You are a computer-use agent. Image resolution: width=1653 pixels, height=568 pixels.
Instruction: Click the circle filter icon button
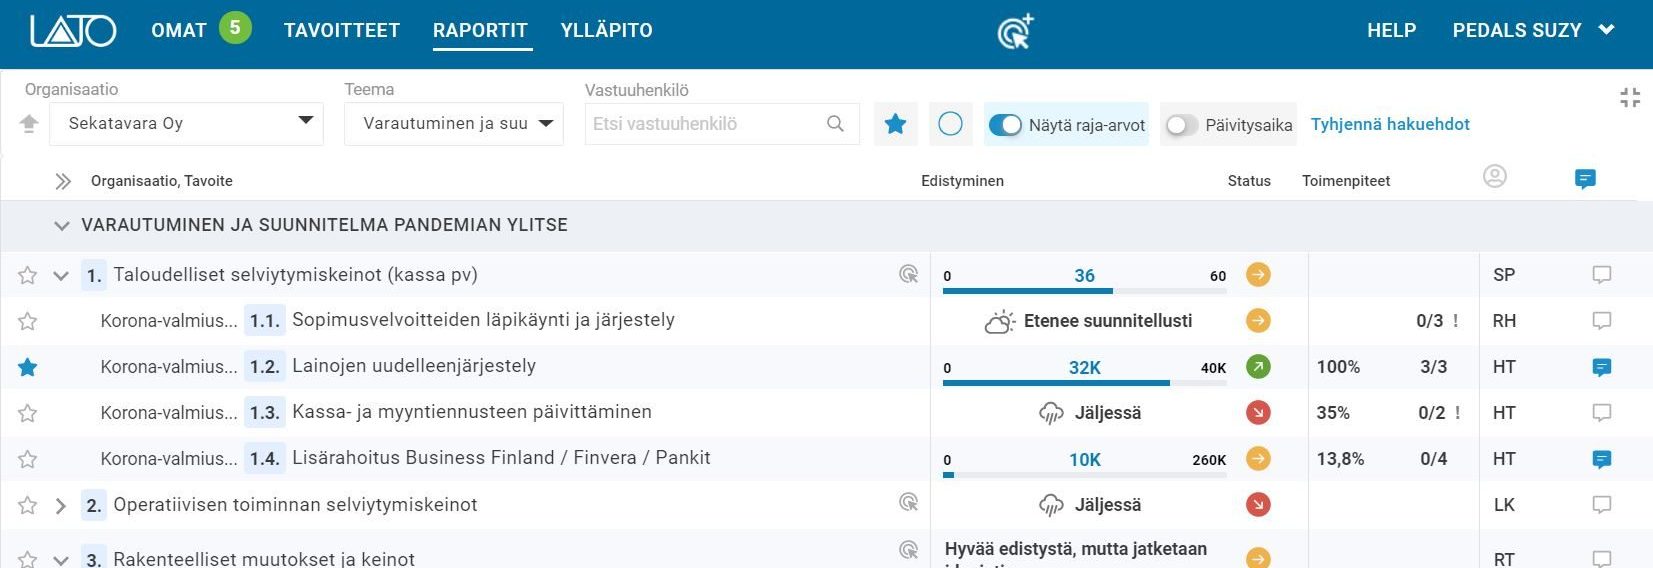tap(950, 124)
